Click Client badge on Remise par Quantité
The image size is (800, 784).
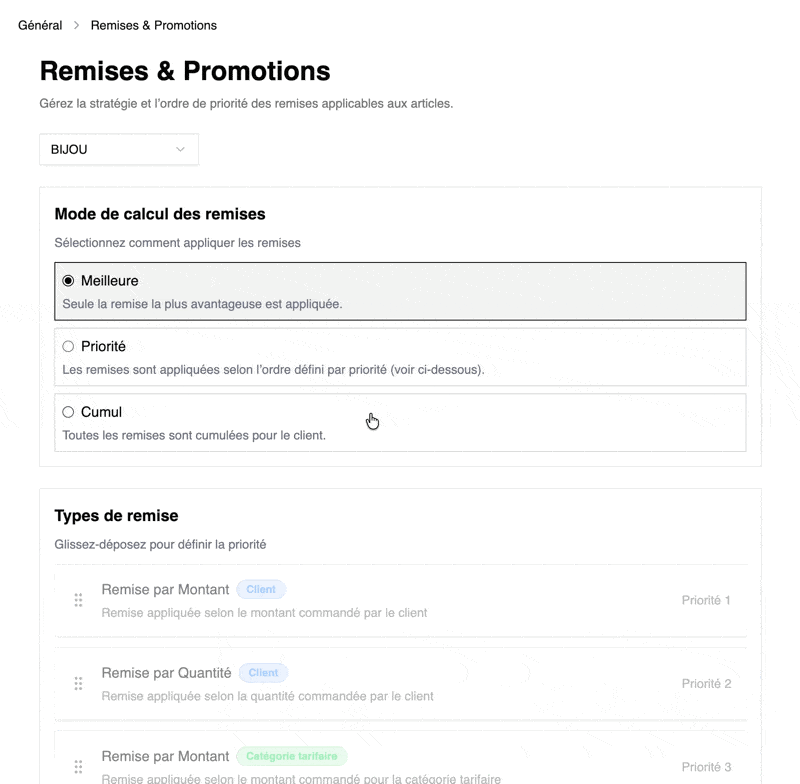point(263,673)
